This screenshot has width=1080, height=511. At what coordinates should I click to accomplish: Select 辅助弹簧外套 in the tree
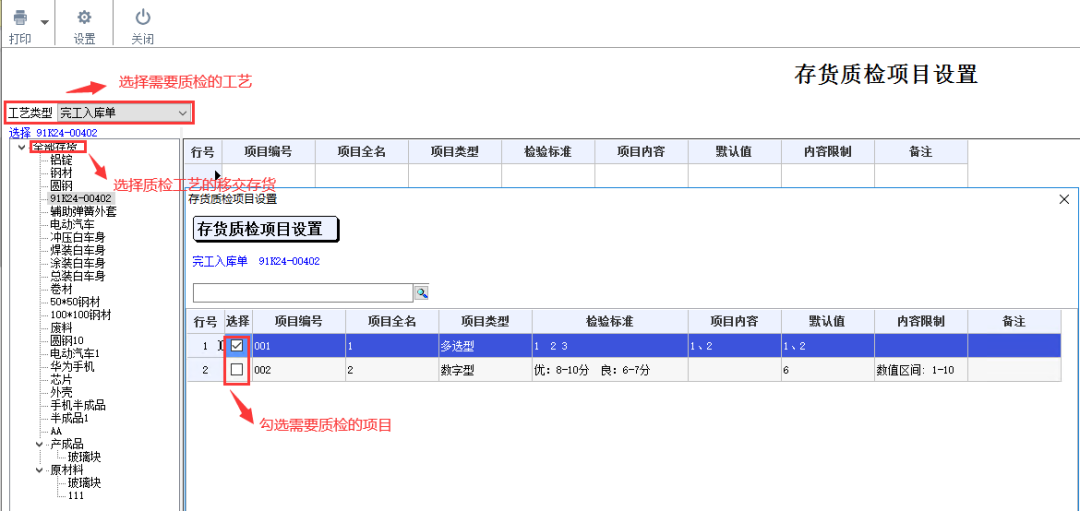click(x=78, y=211)
